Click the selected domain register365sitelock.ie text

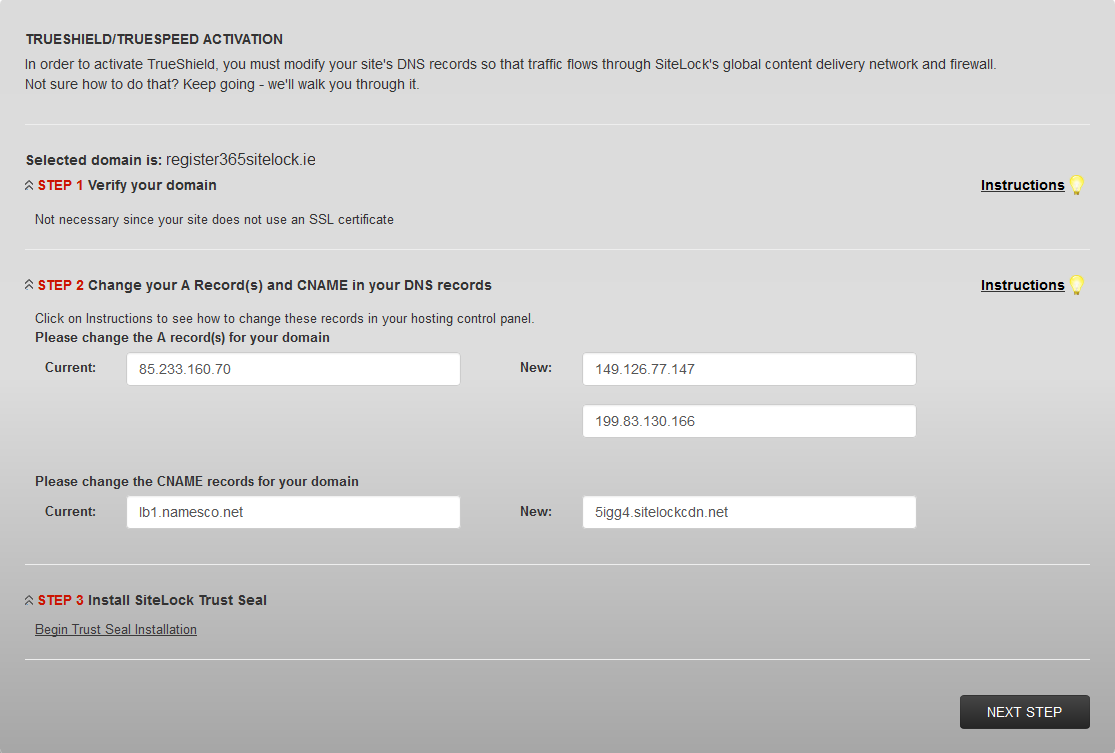(x=241, y=159)
